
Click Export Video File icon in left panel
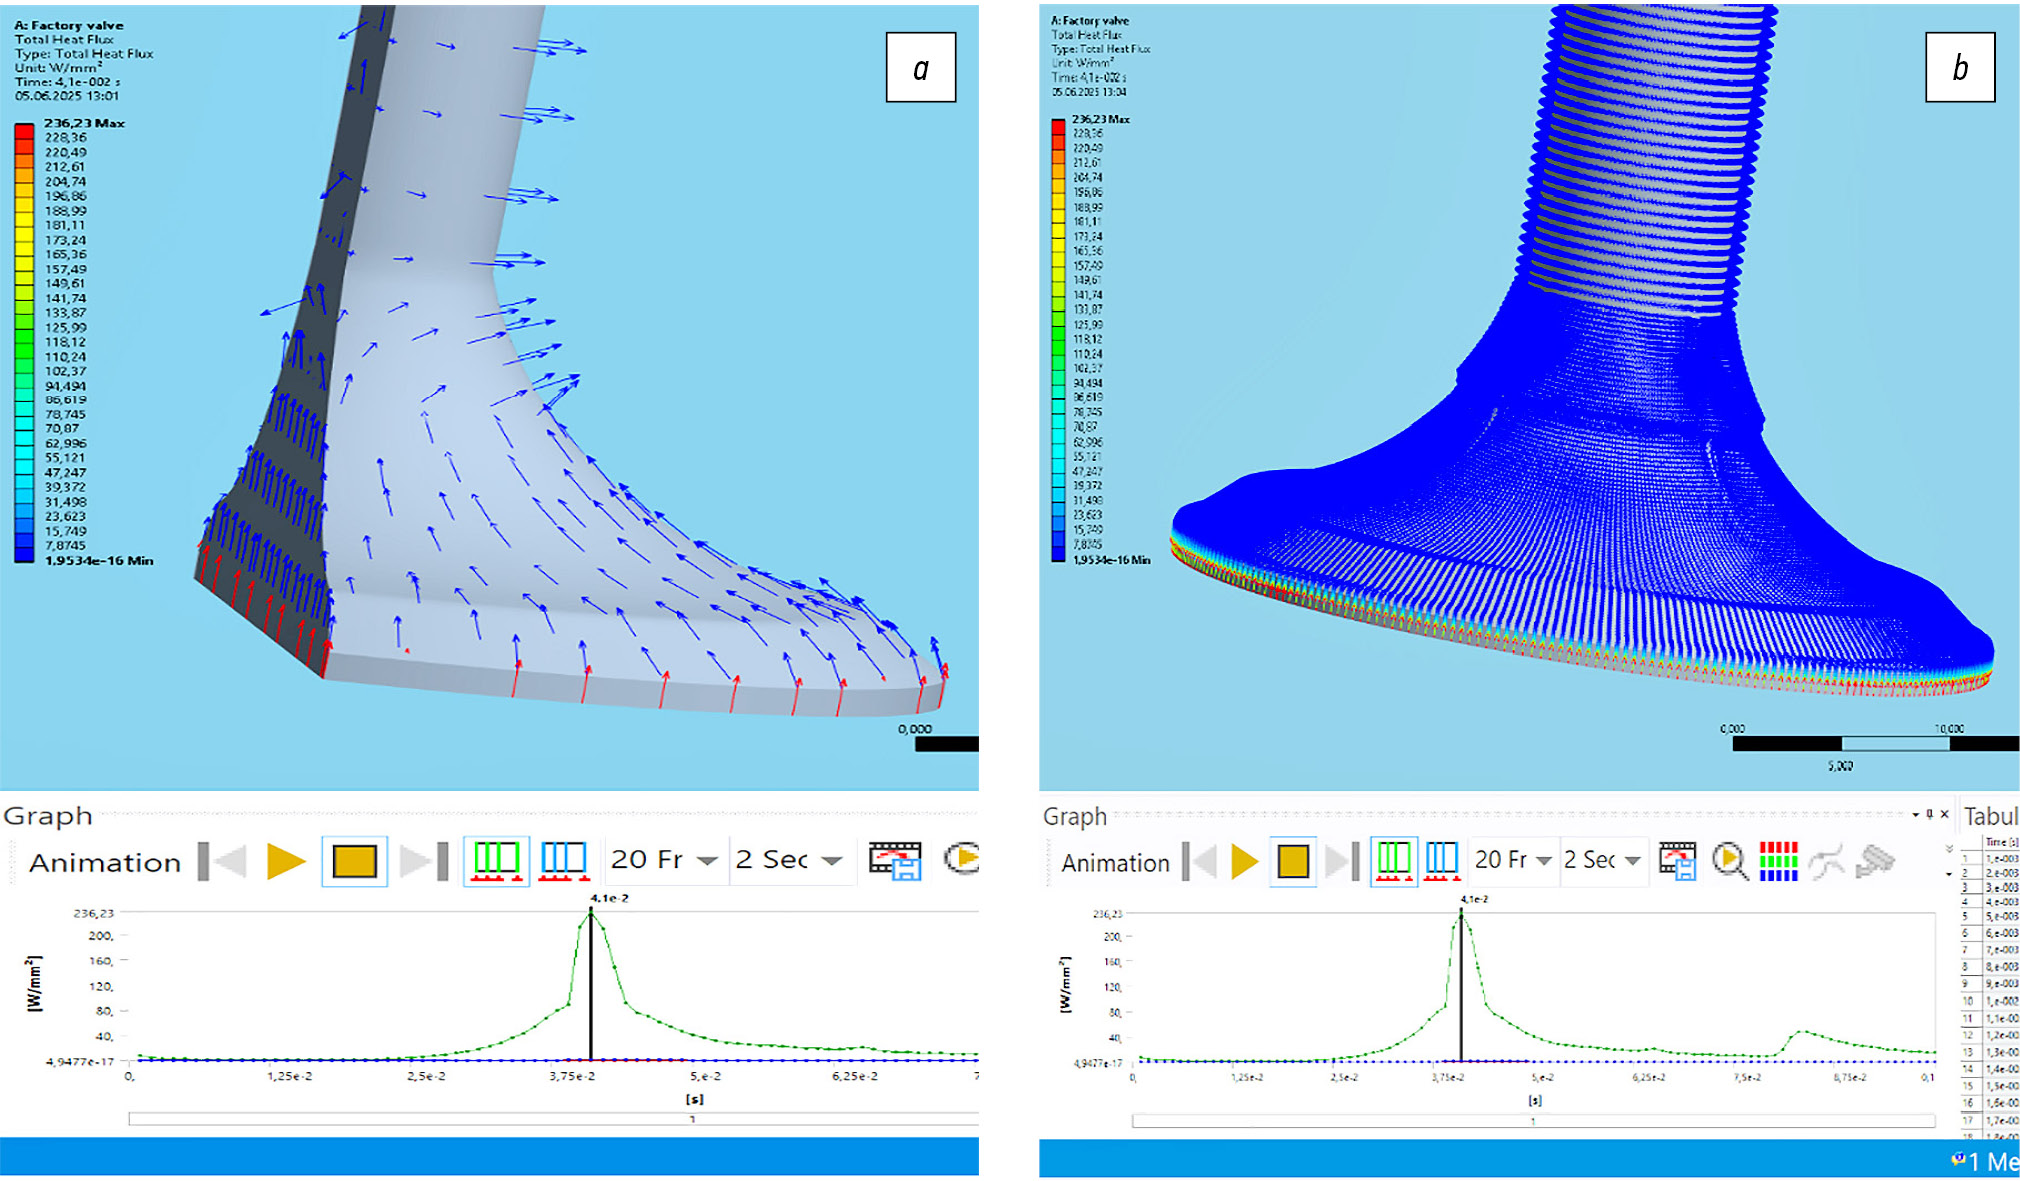pos(894,861)
